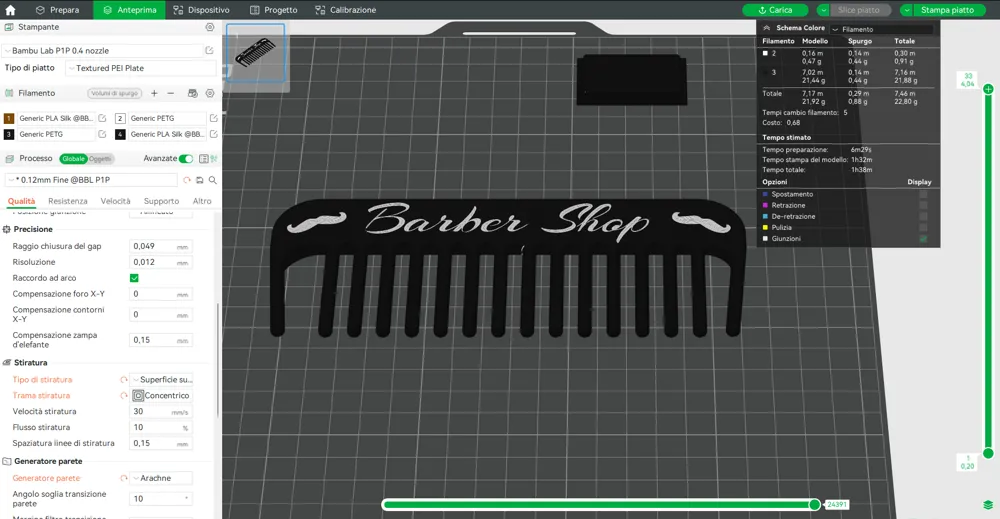Open the Trama stiratura Concentrico dropdown
This screenshot has width=1000, height=519.
(161, 395)
